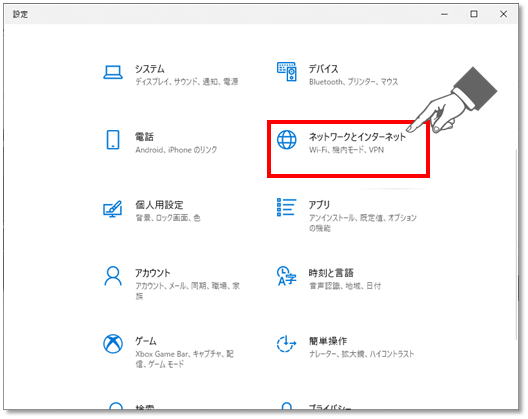This screenshot has height=419, width=528.
Task: Open ネットワークとインターネット title
Action: point(357,137)
